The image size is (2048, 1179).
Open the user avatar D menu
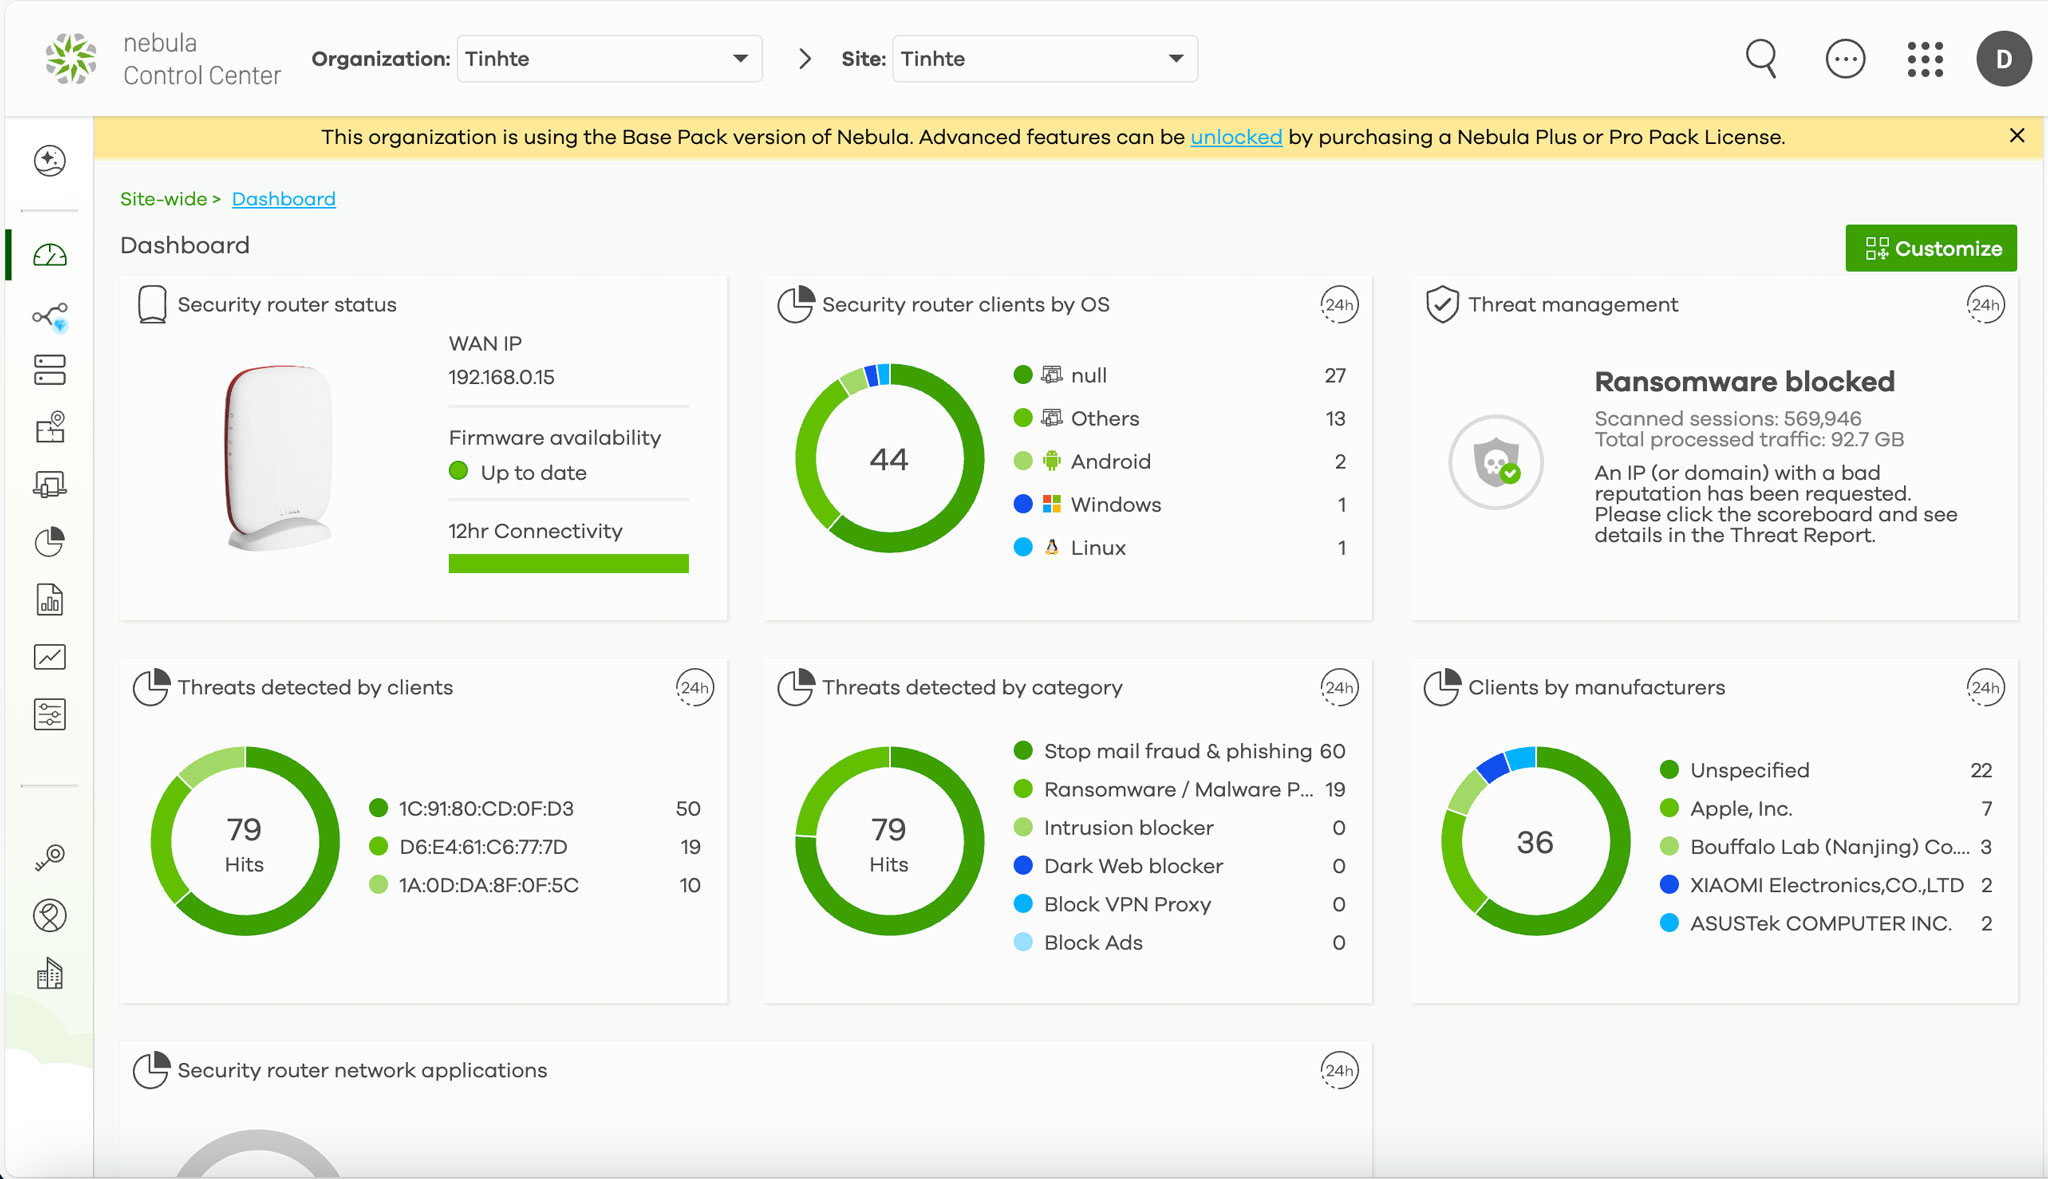point(2004,59)
